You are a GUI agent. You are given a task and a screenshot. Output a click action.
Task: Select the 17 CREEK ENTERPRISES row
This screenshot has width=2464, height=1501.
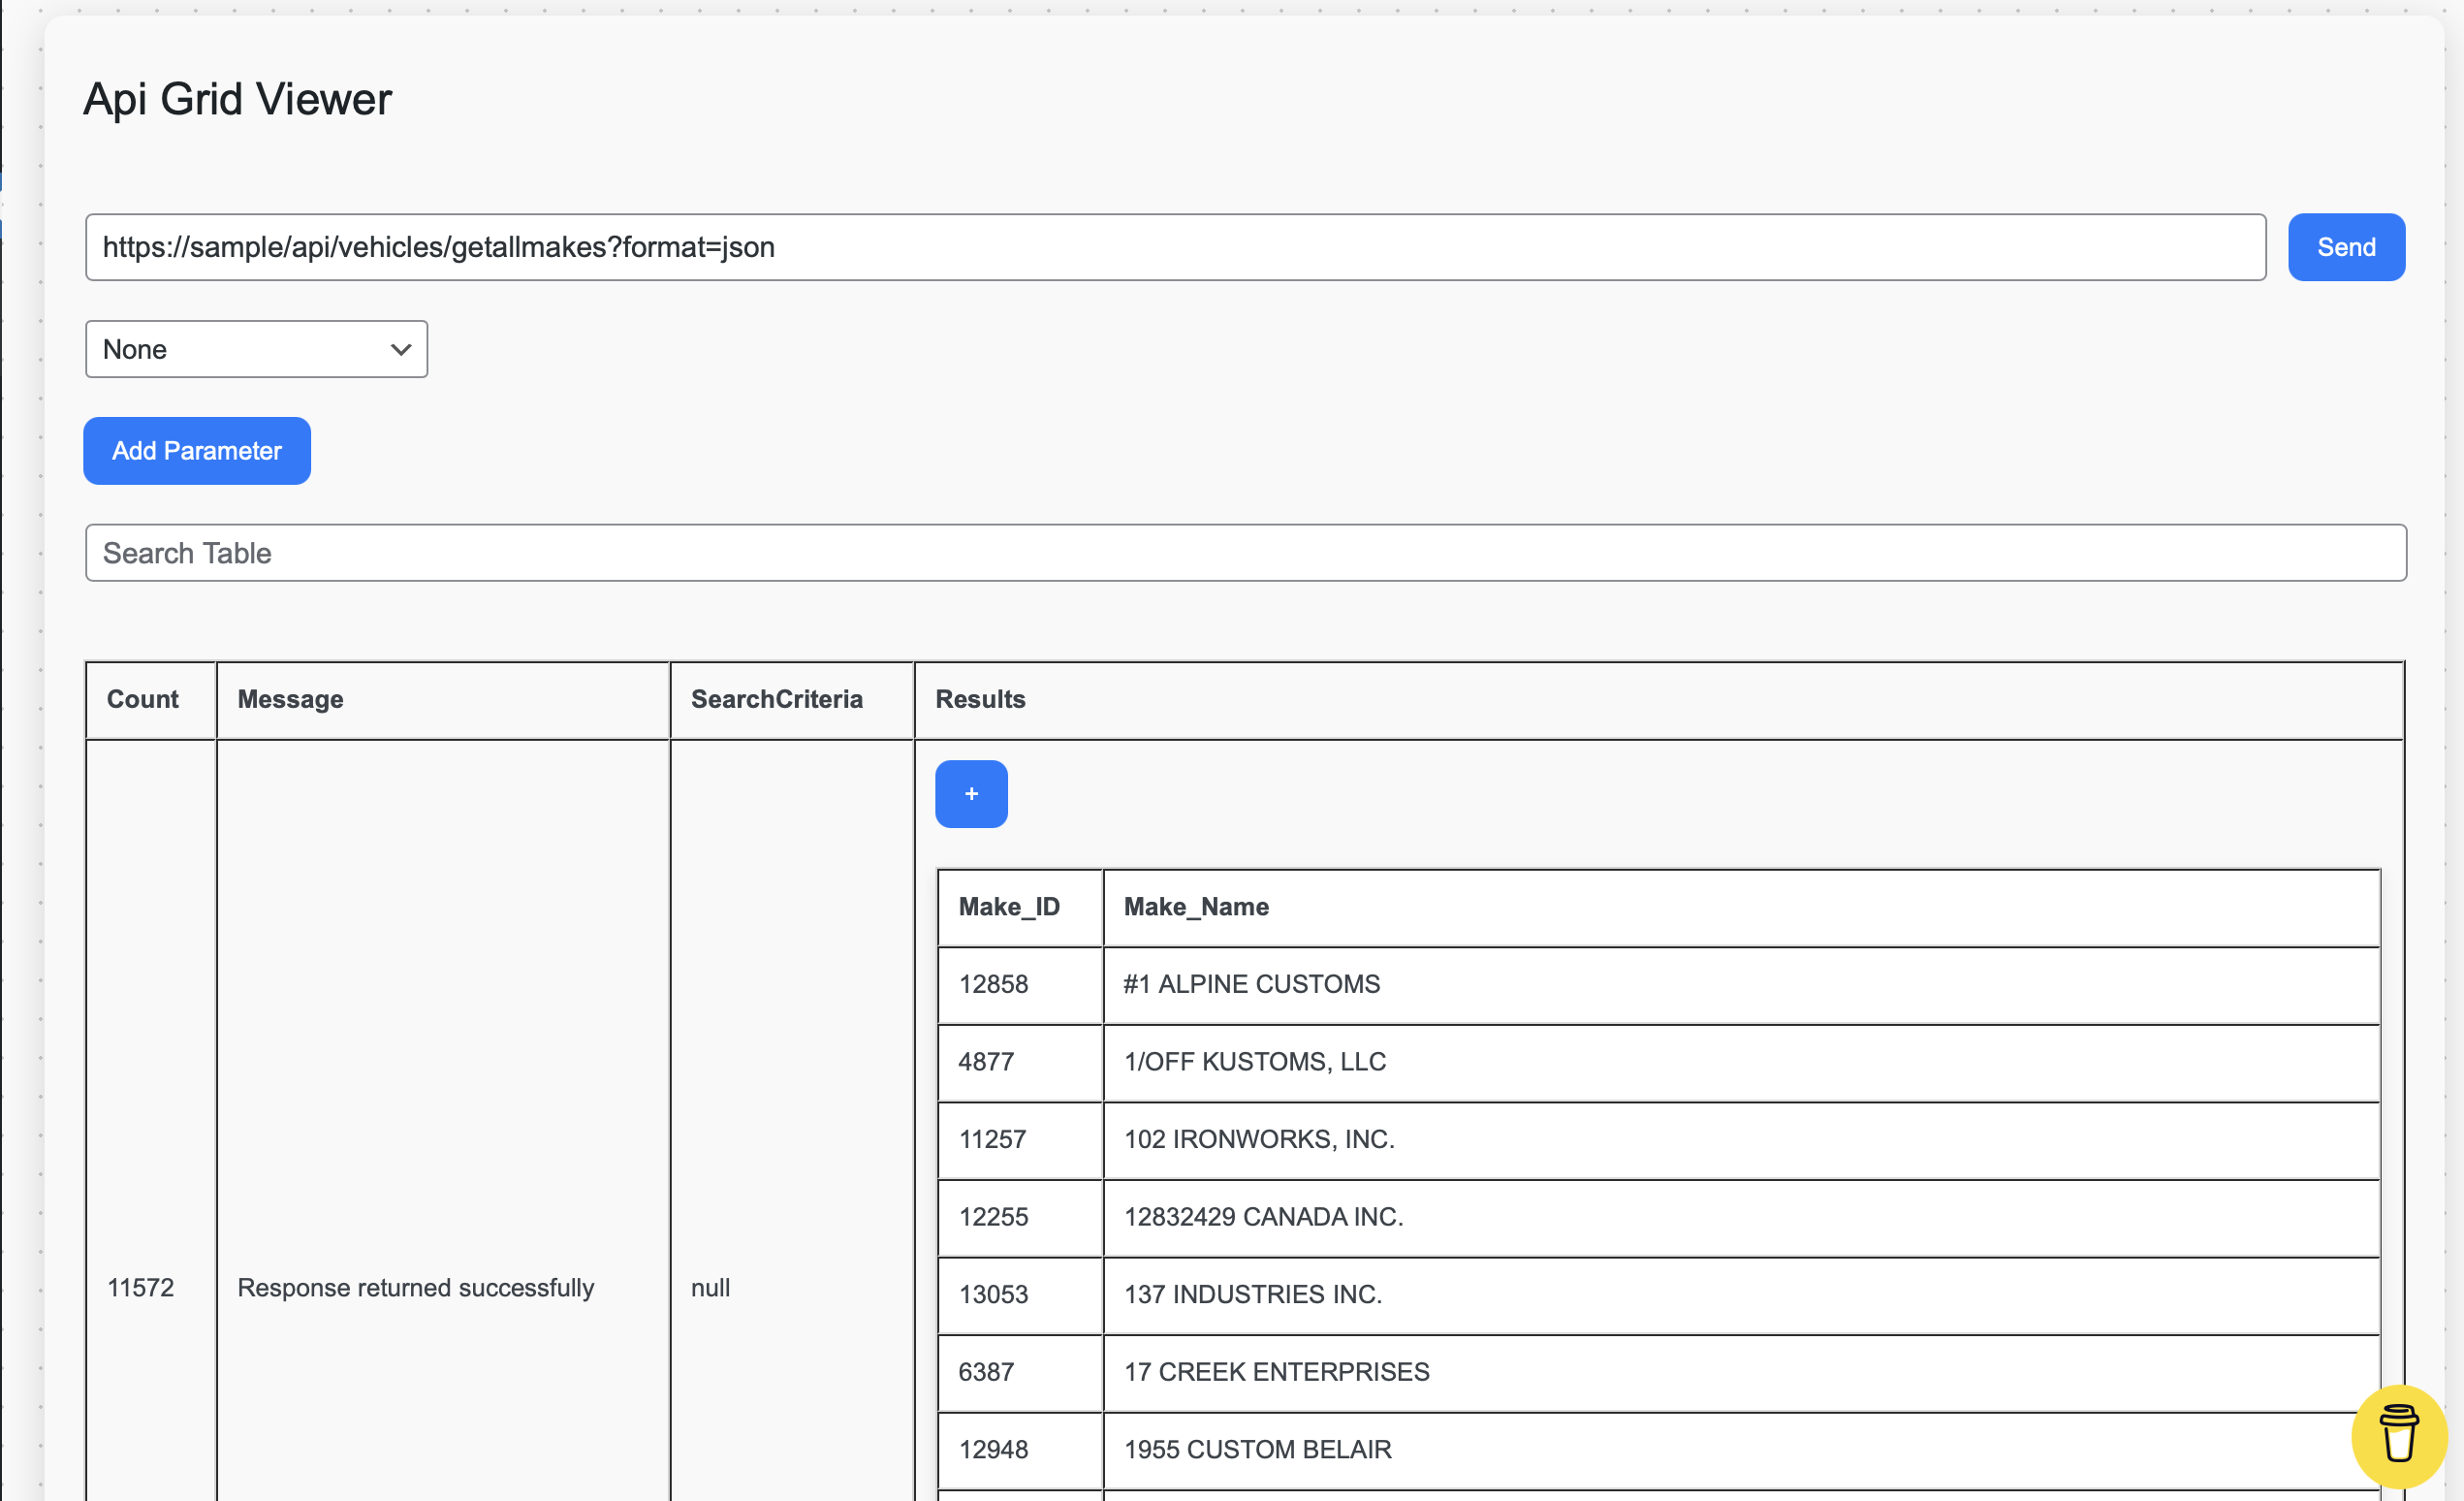click(1276, 1372)
